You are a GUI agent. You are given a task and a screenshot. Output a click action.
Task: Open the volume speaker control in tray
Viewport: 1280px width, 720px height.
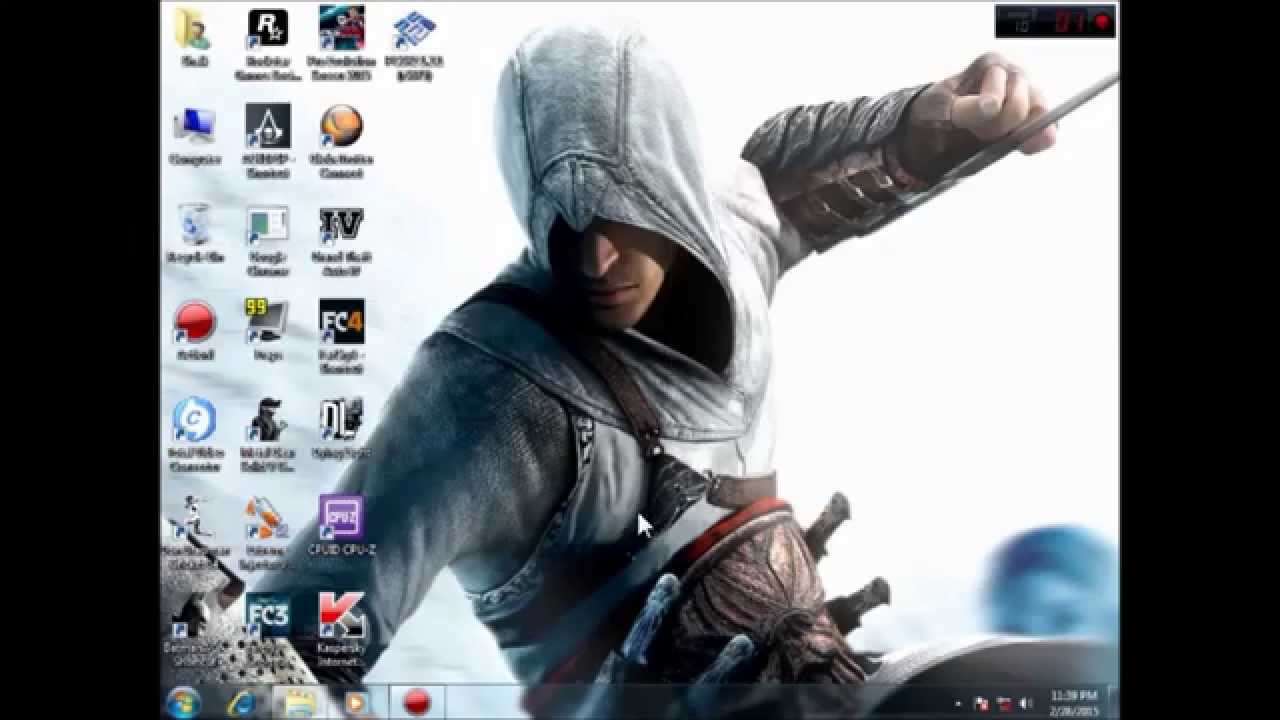1025,704
